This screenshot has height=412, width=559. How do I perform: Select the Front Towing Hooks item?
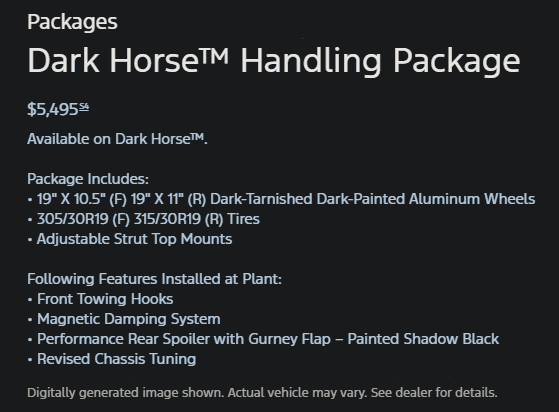click(x=105, y=299)
